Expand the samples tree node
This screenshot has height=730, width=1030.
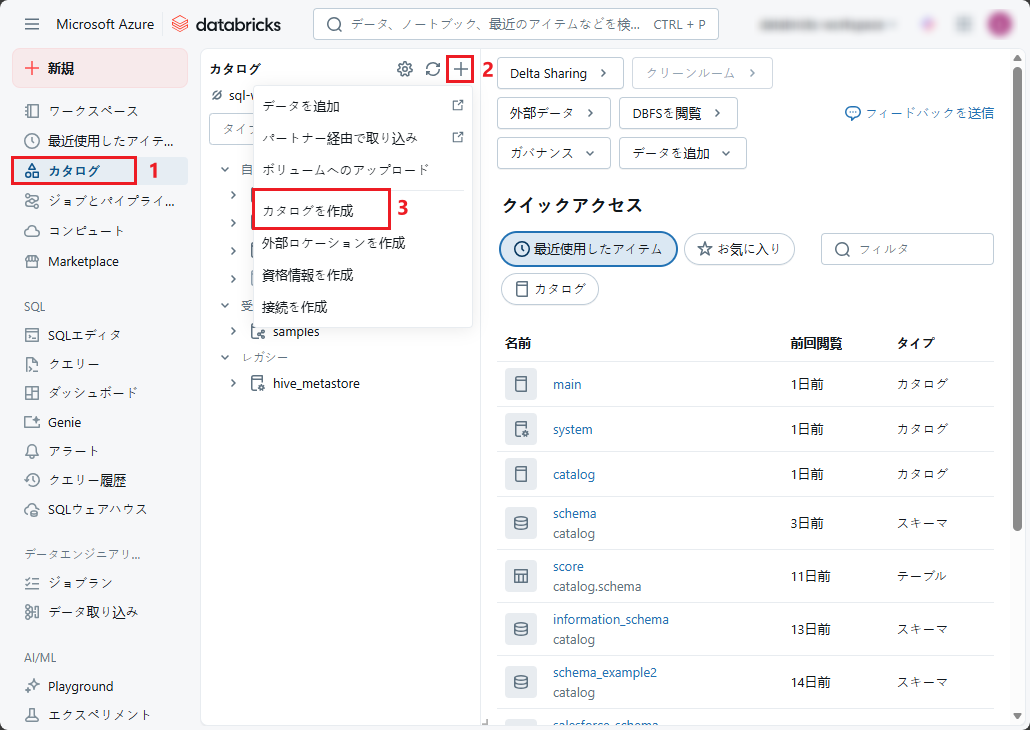(x=233, y=331)
